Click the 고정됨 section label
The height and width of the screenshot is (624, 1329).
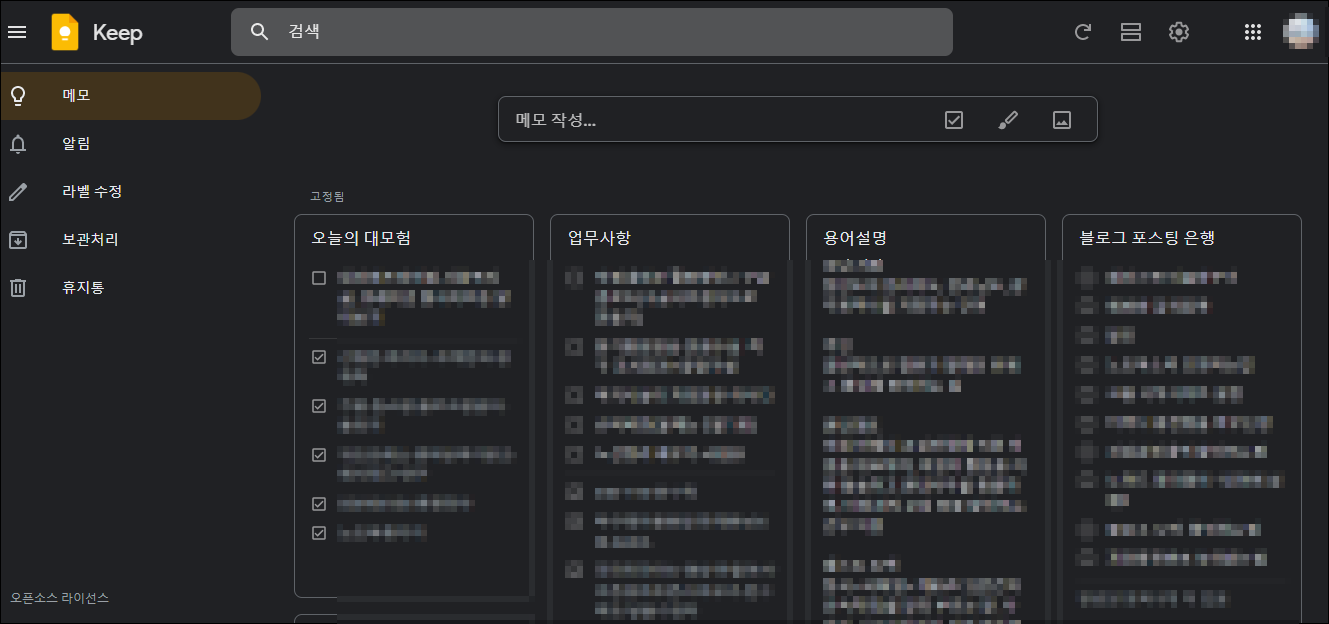pyautogui.click(x=327, y=196)
